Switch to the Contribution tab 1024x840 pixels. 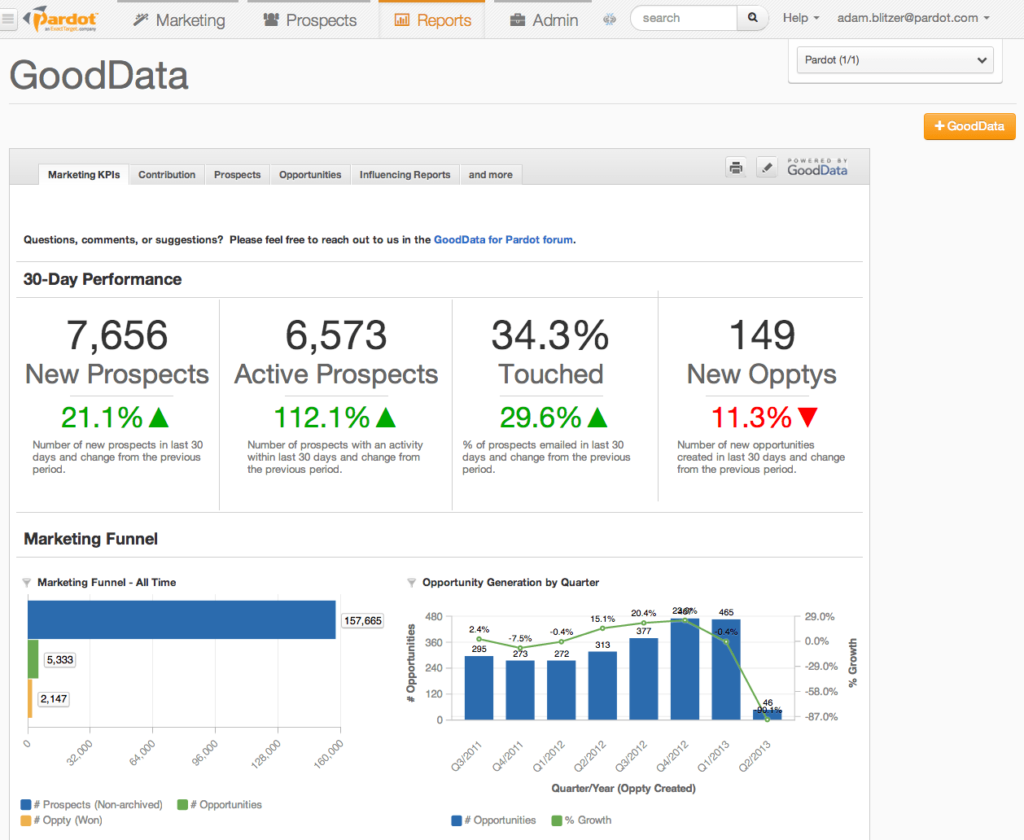click(x=166, y=174)
